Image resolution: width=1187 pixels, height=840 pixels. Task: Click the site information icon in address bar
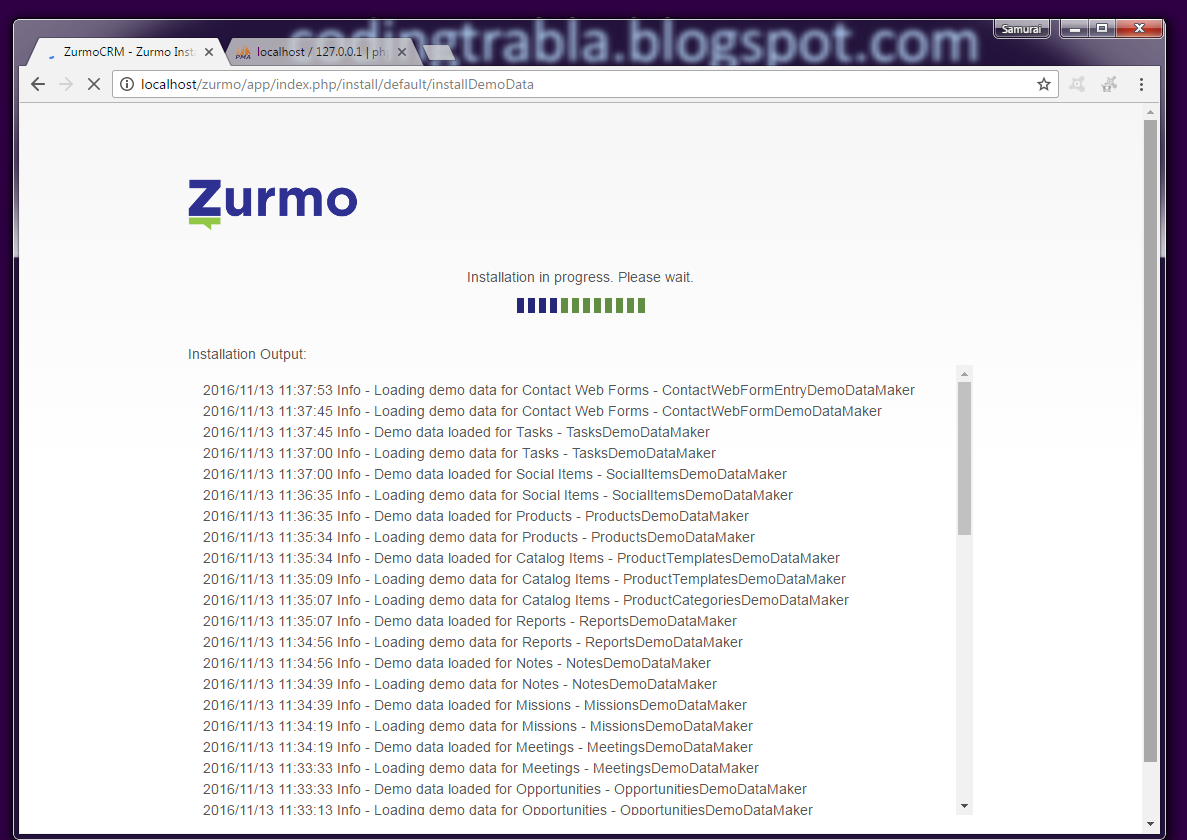127,84
